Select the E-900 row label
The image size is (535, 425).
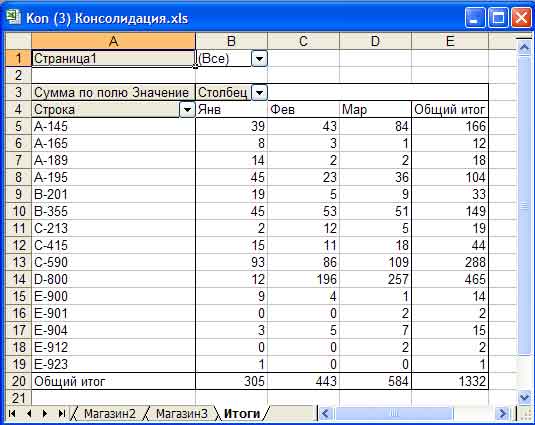(113, 296)
